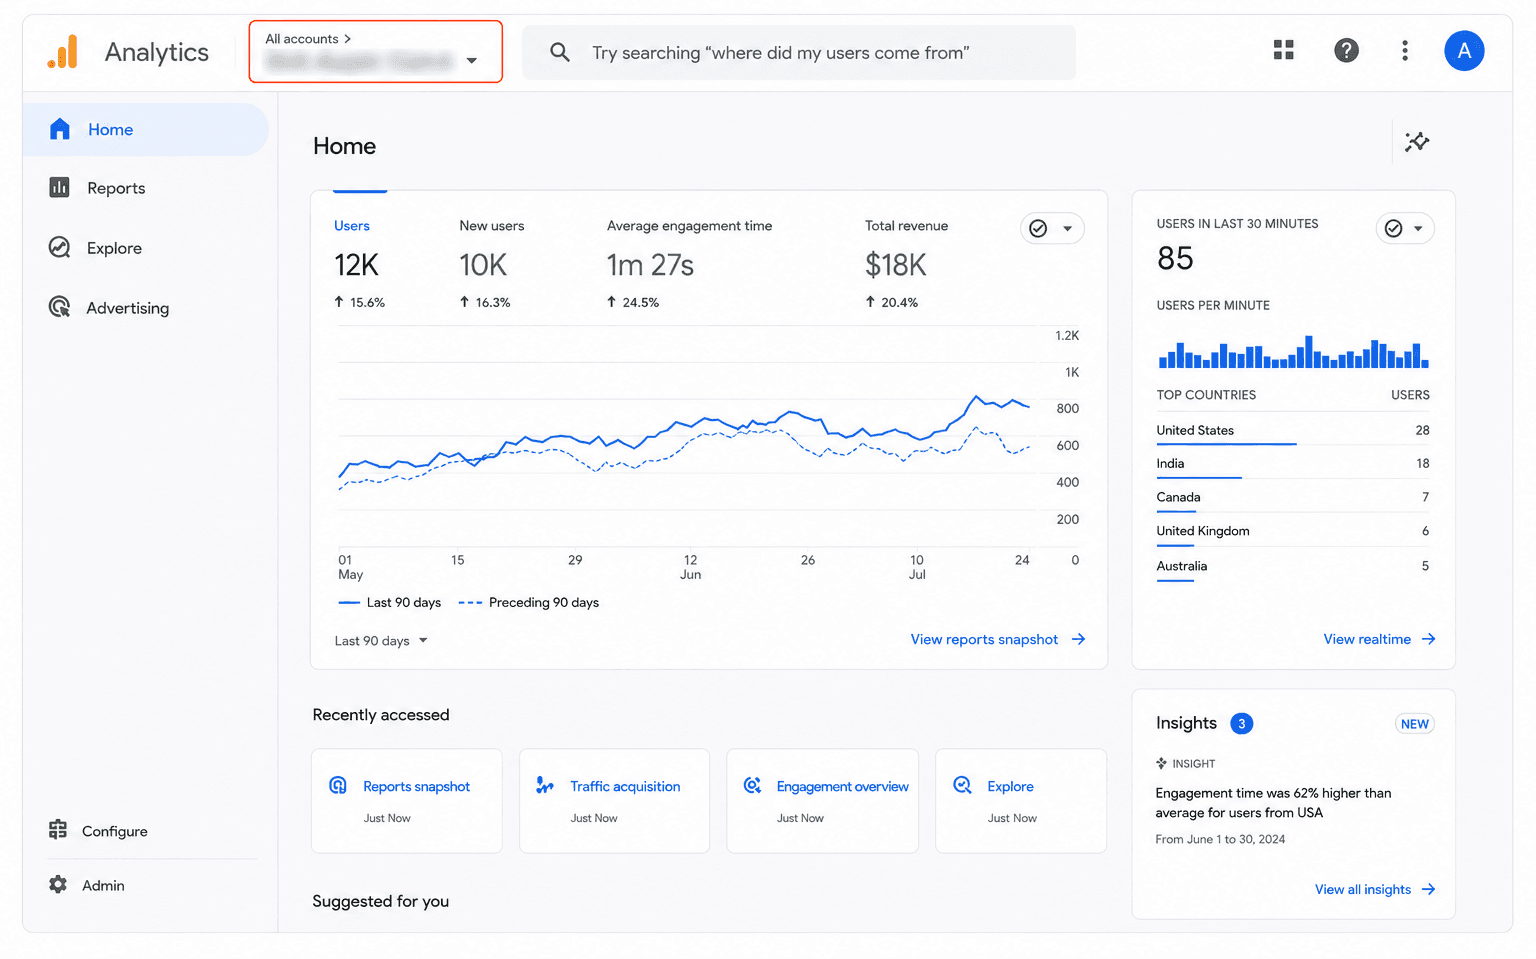Click the Reports bar chart sidebar icon

(59, 187)
